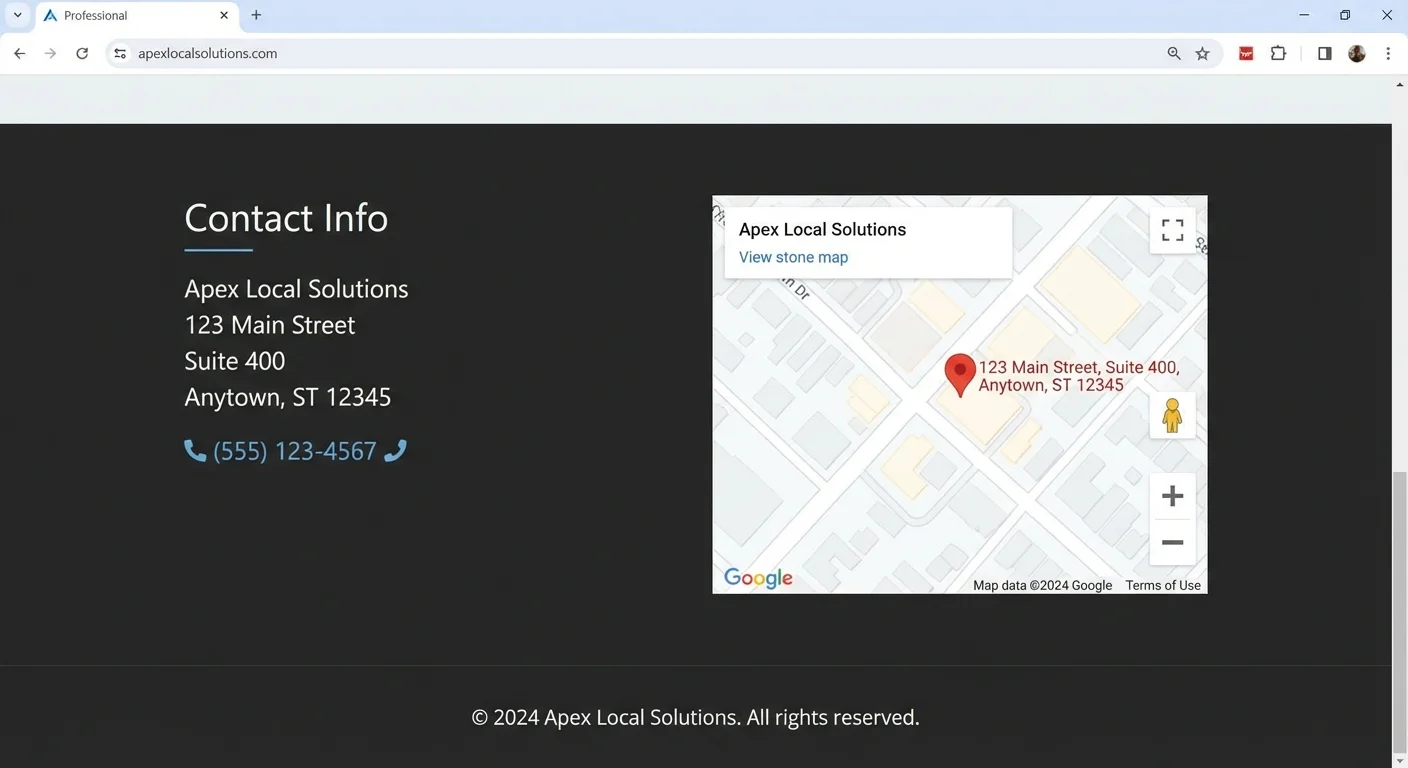Call the (555) 123-4567 phone link
Screen dimensions: 1408x768
click(295, 451)
